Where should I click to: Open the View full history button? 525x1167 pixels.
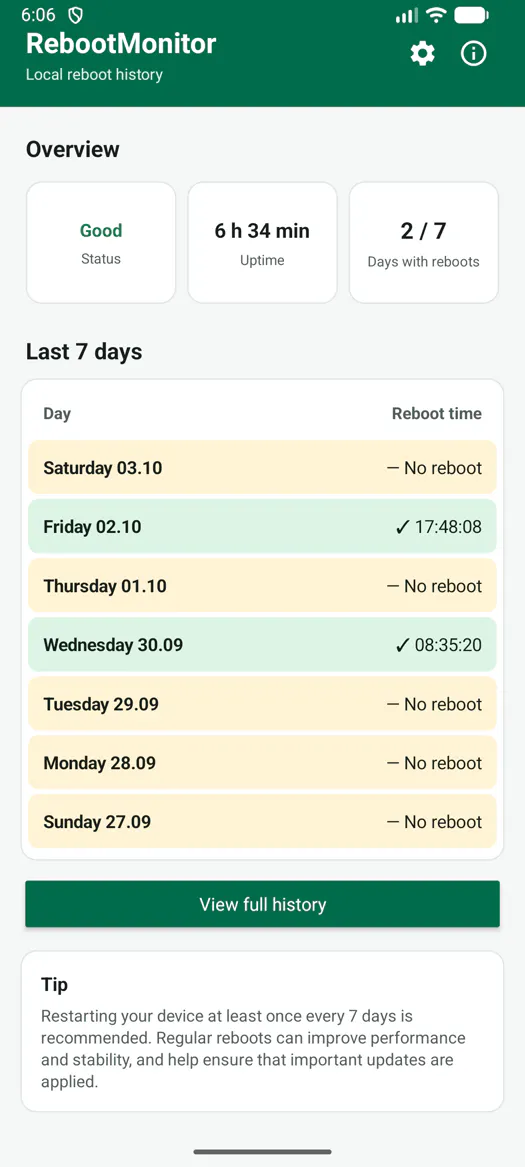click(262, 904)
